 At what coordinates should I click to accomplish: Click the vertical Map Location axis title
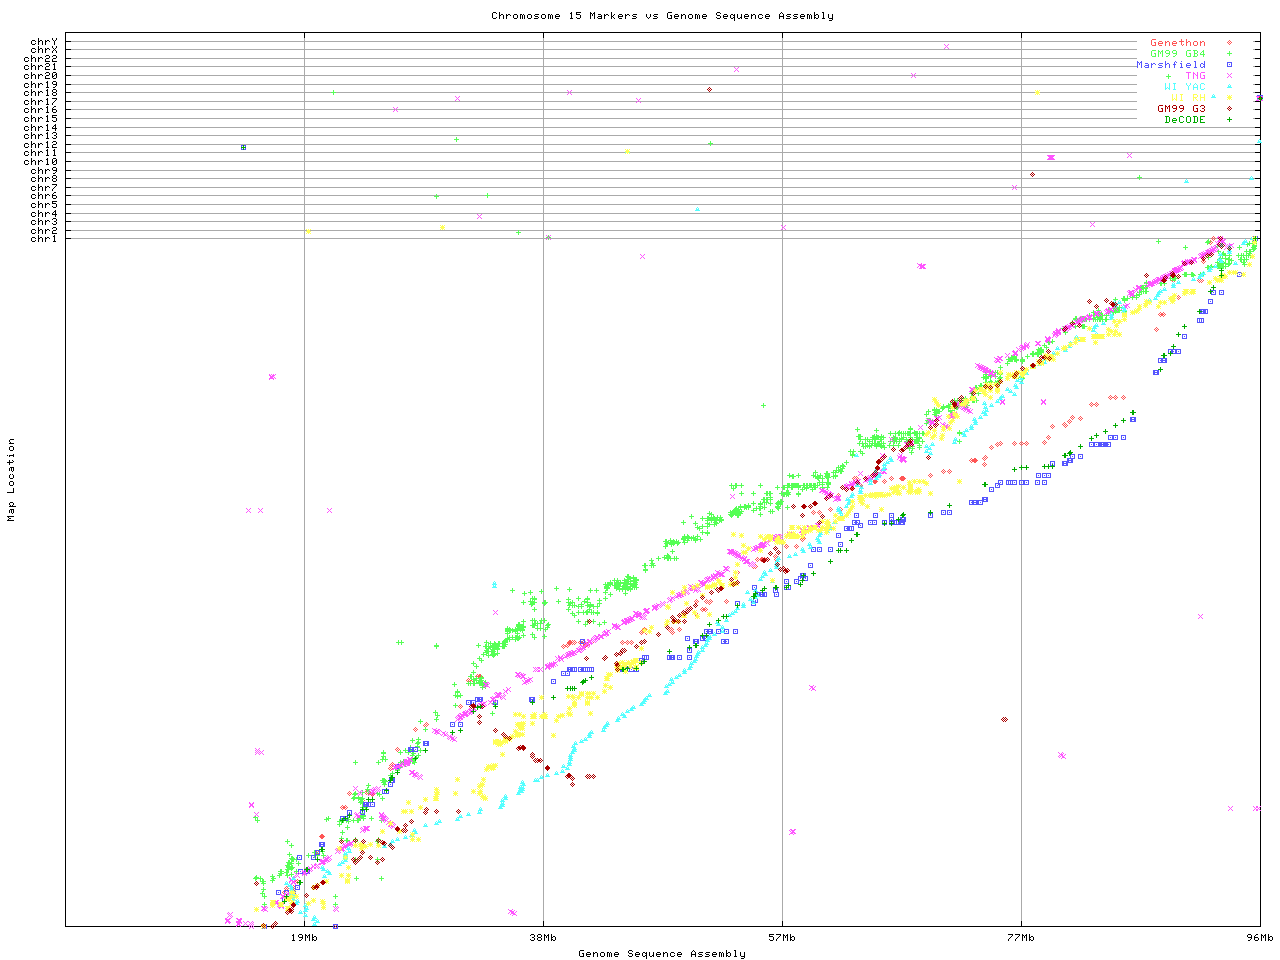tap(12, 480)
